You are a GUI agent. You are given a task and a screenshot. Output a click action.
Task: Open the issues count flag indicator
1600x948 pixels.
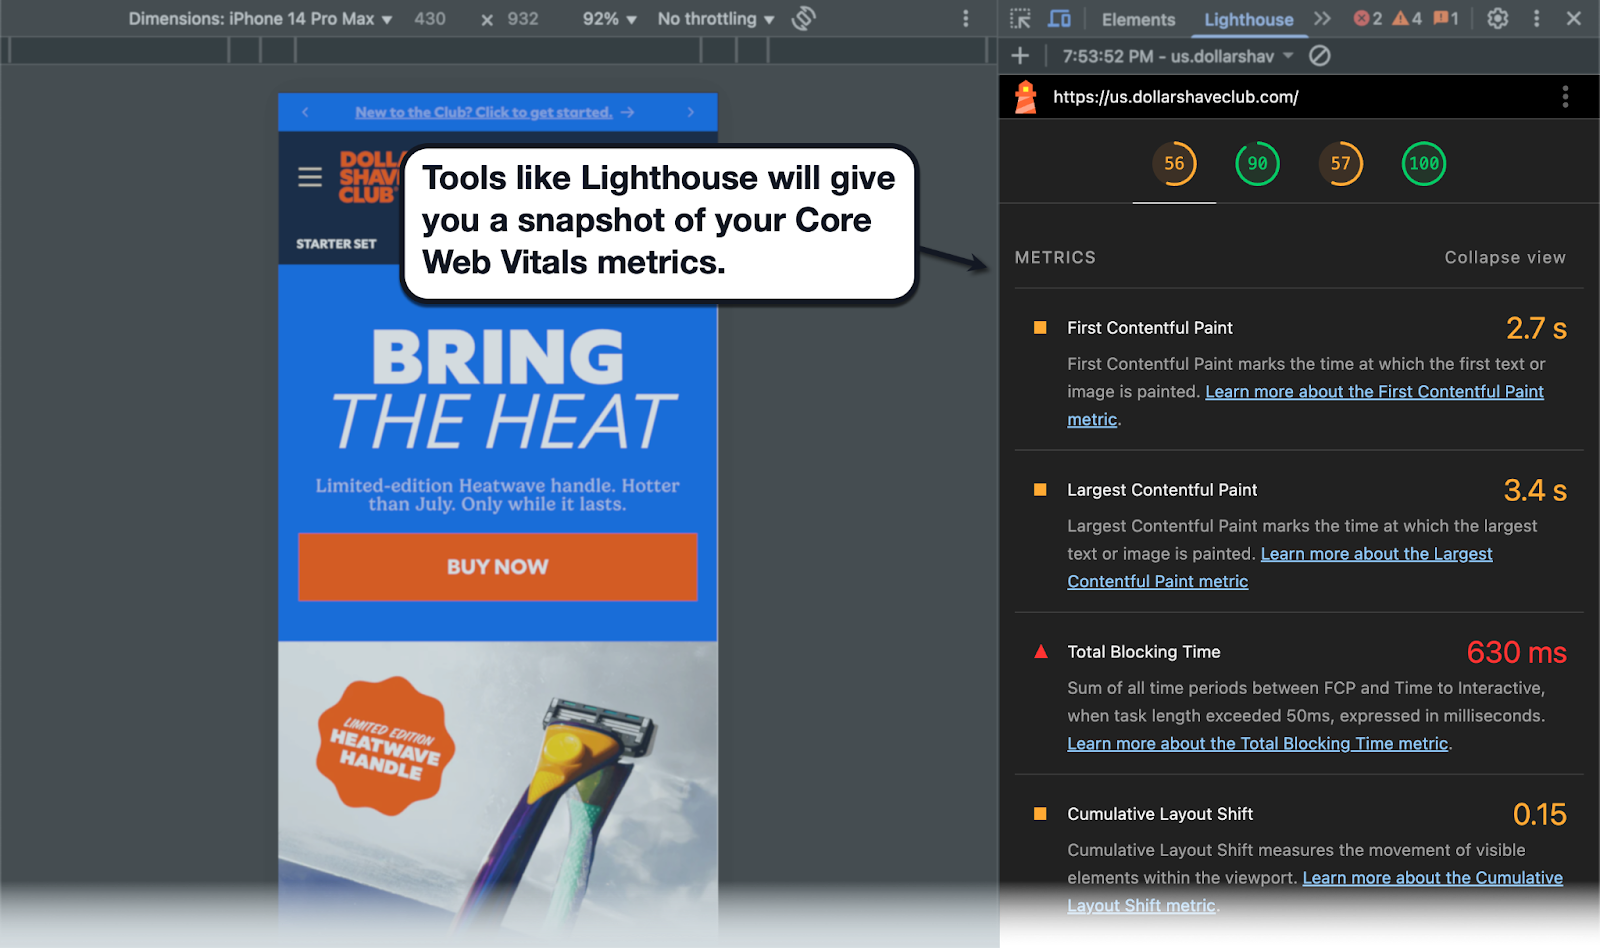click(x=1446, y=18)
